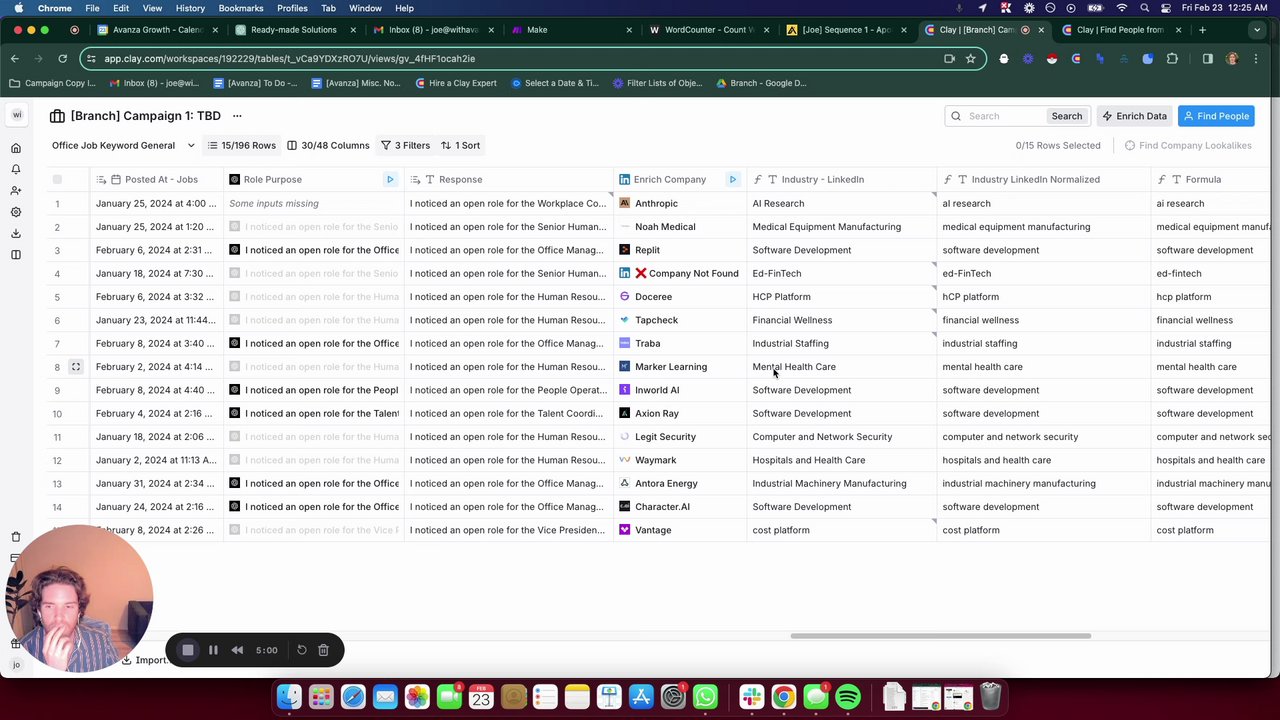Image resolution: width=1280 pixels, height=720 pixels.
Task: Open the 15/196 Rows selector
Action: (241, 145)
